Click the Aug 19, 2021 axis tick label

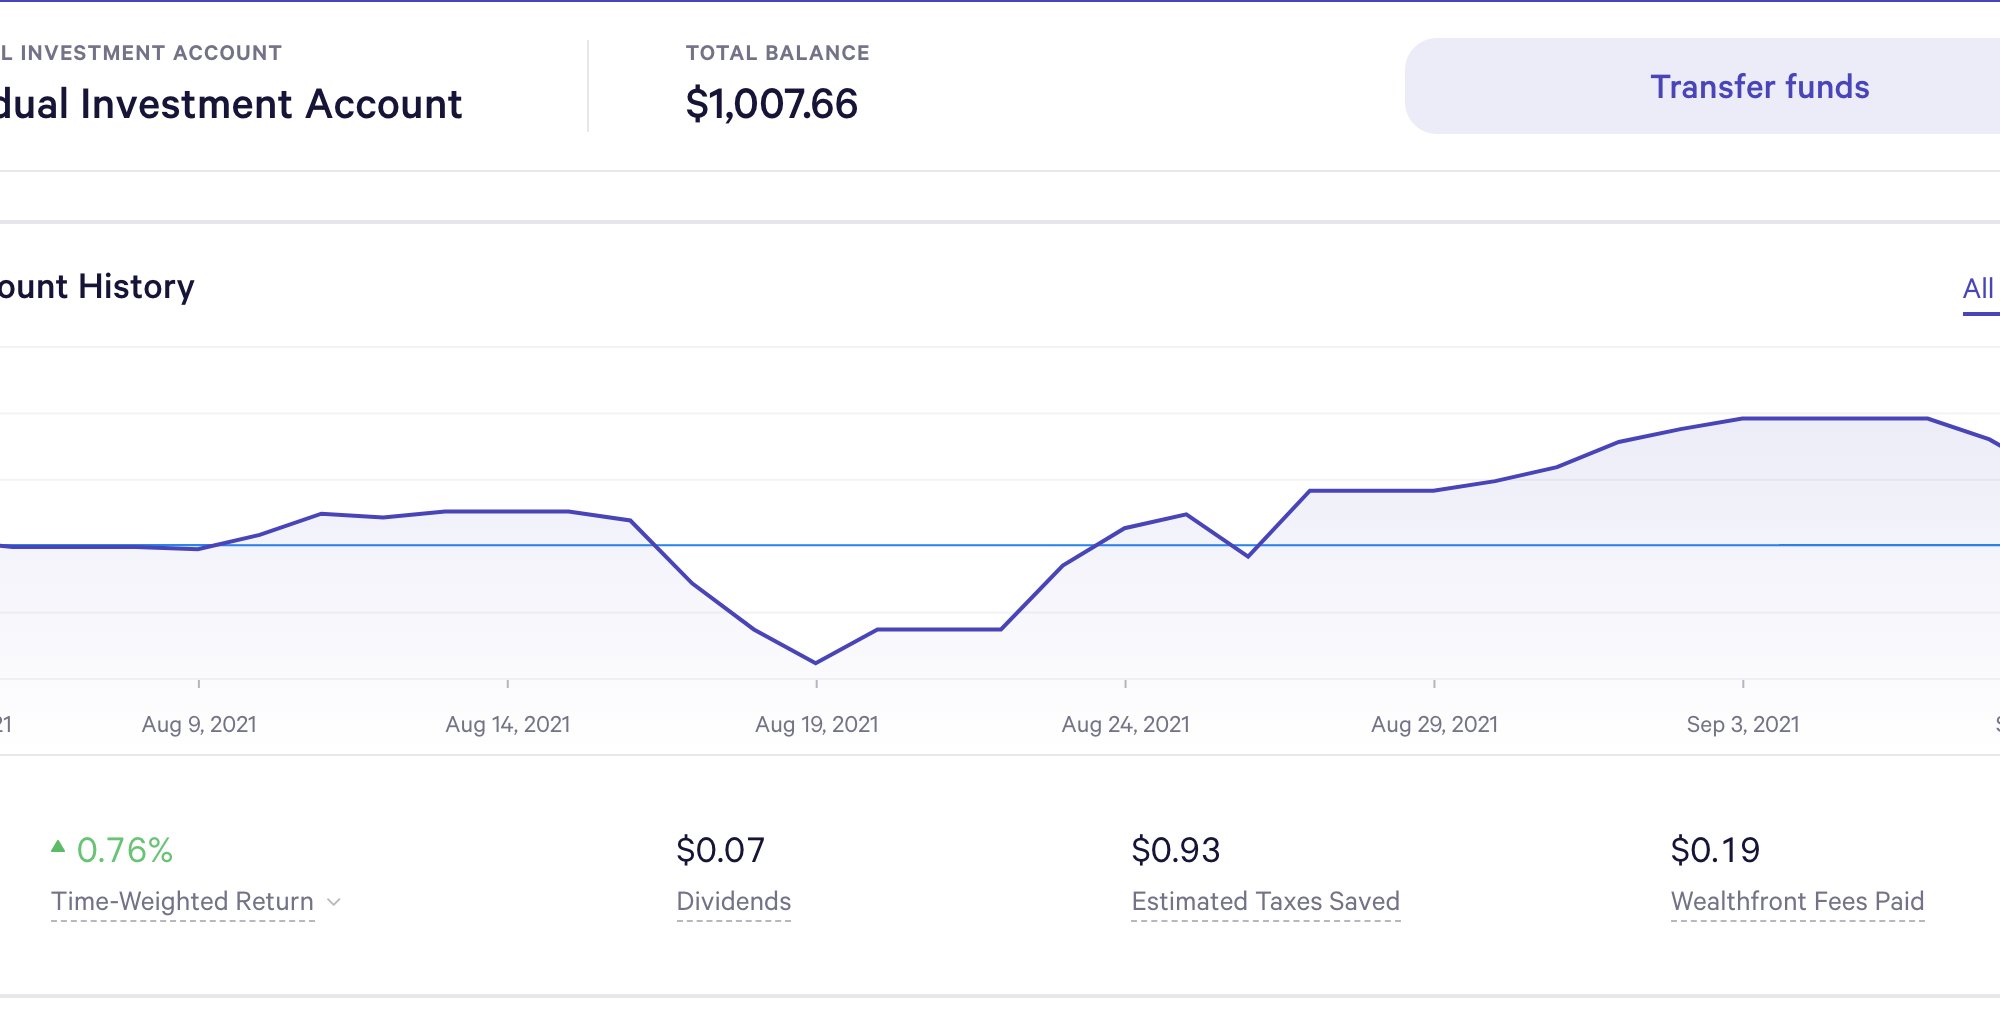pyautogui.click(x=817, y=725)
